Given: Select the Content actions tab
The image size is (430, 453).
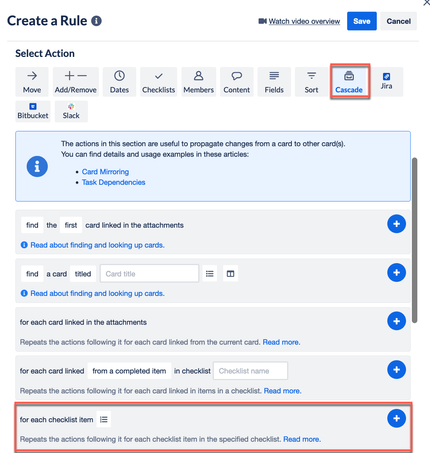Looking at the screenshot, I should point(237,82).
